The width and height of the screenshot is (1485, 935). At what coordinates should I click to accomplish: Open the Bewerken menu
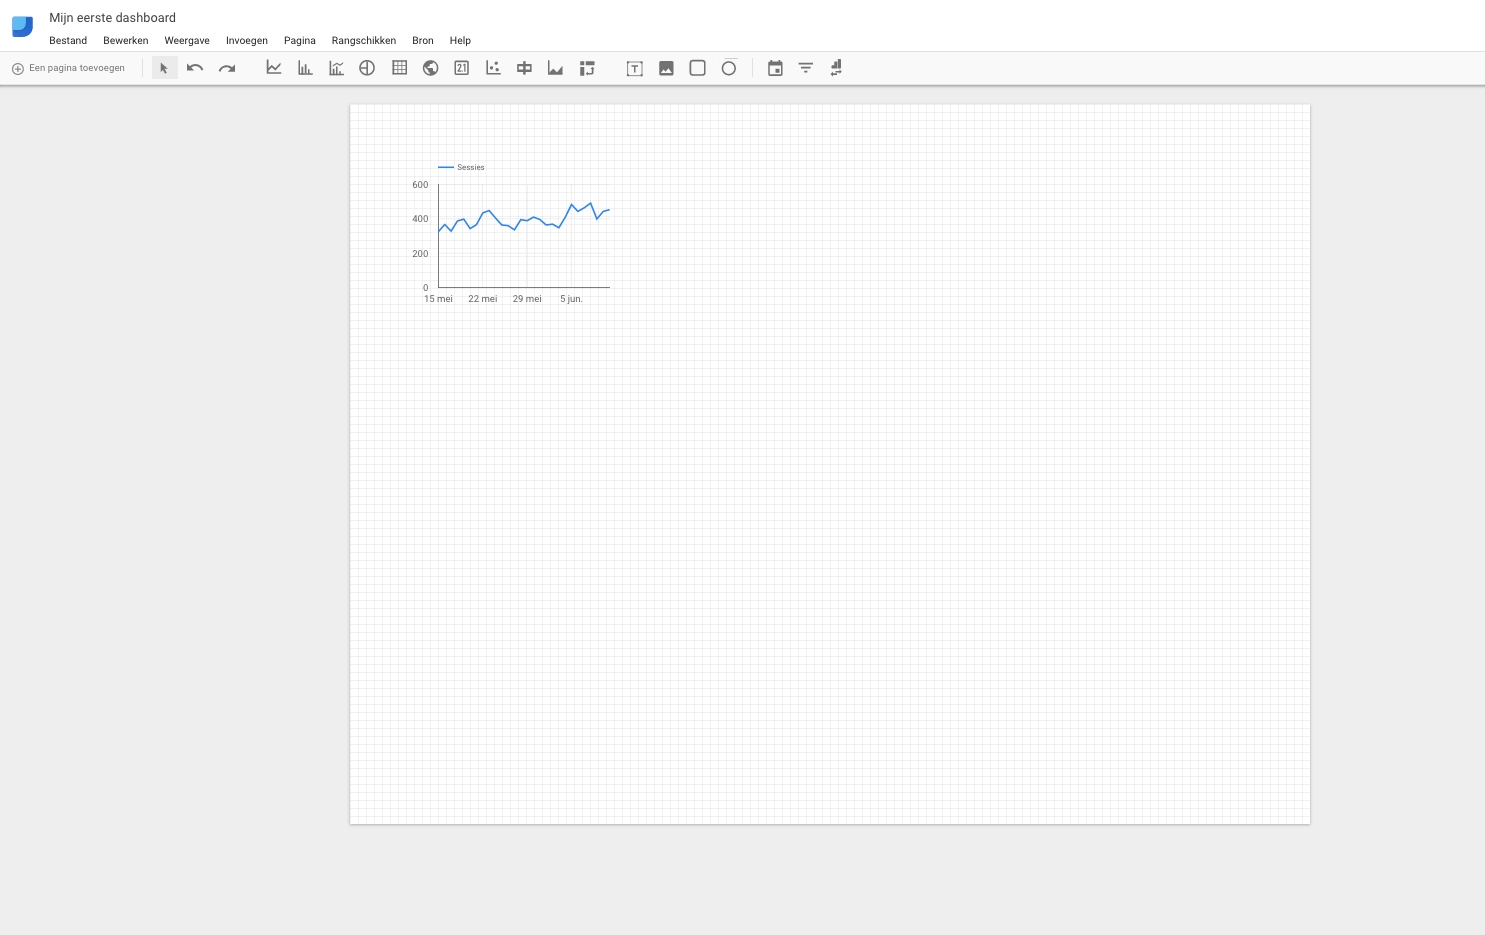126,41
